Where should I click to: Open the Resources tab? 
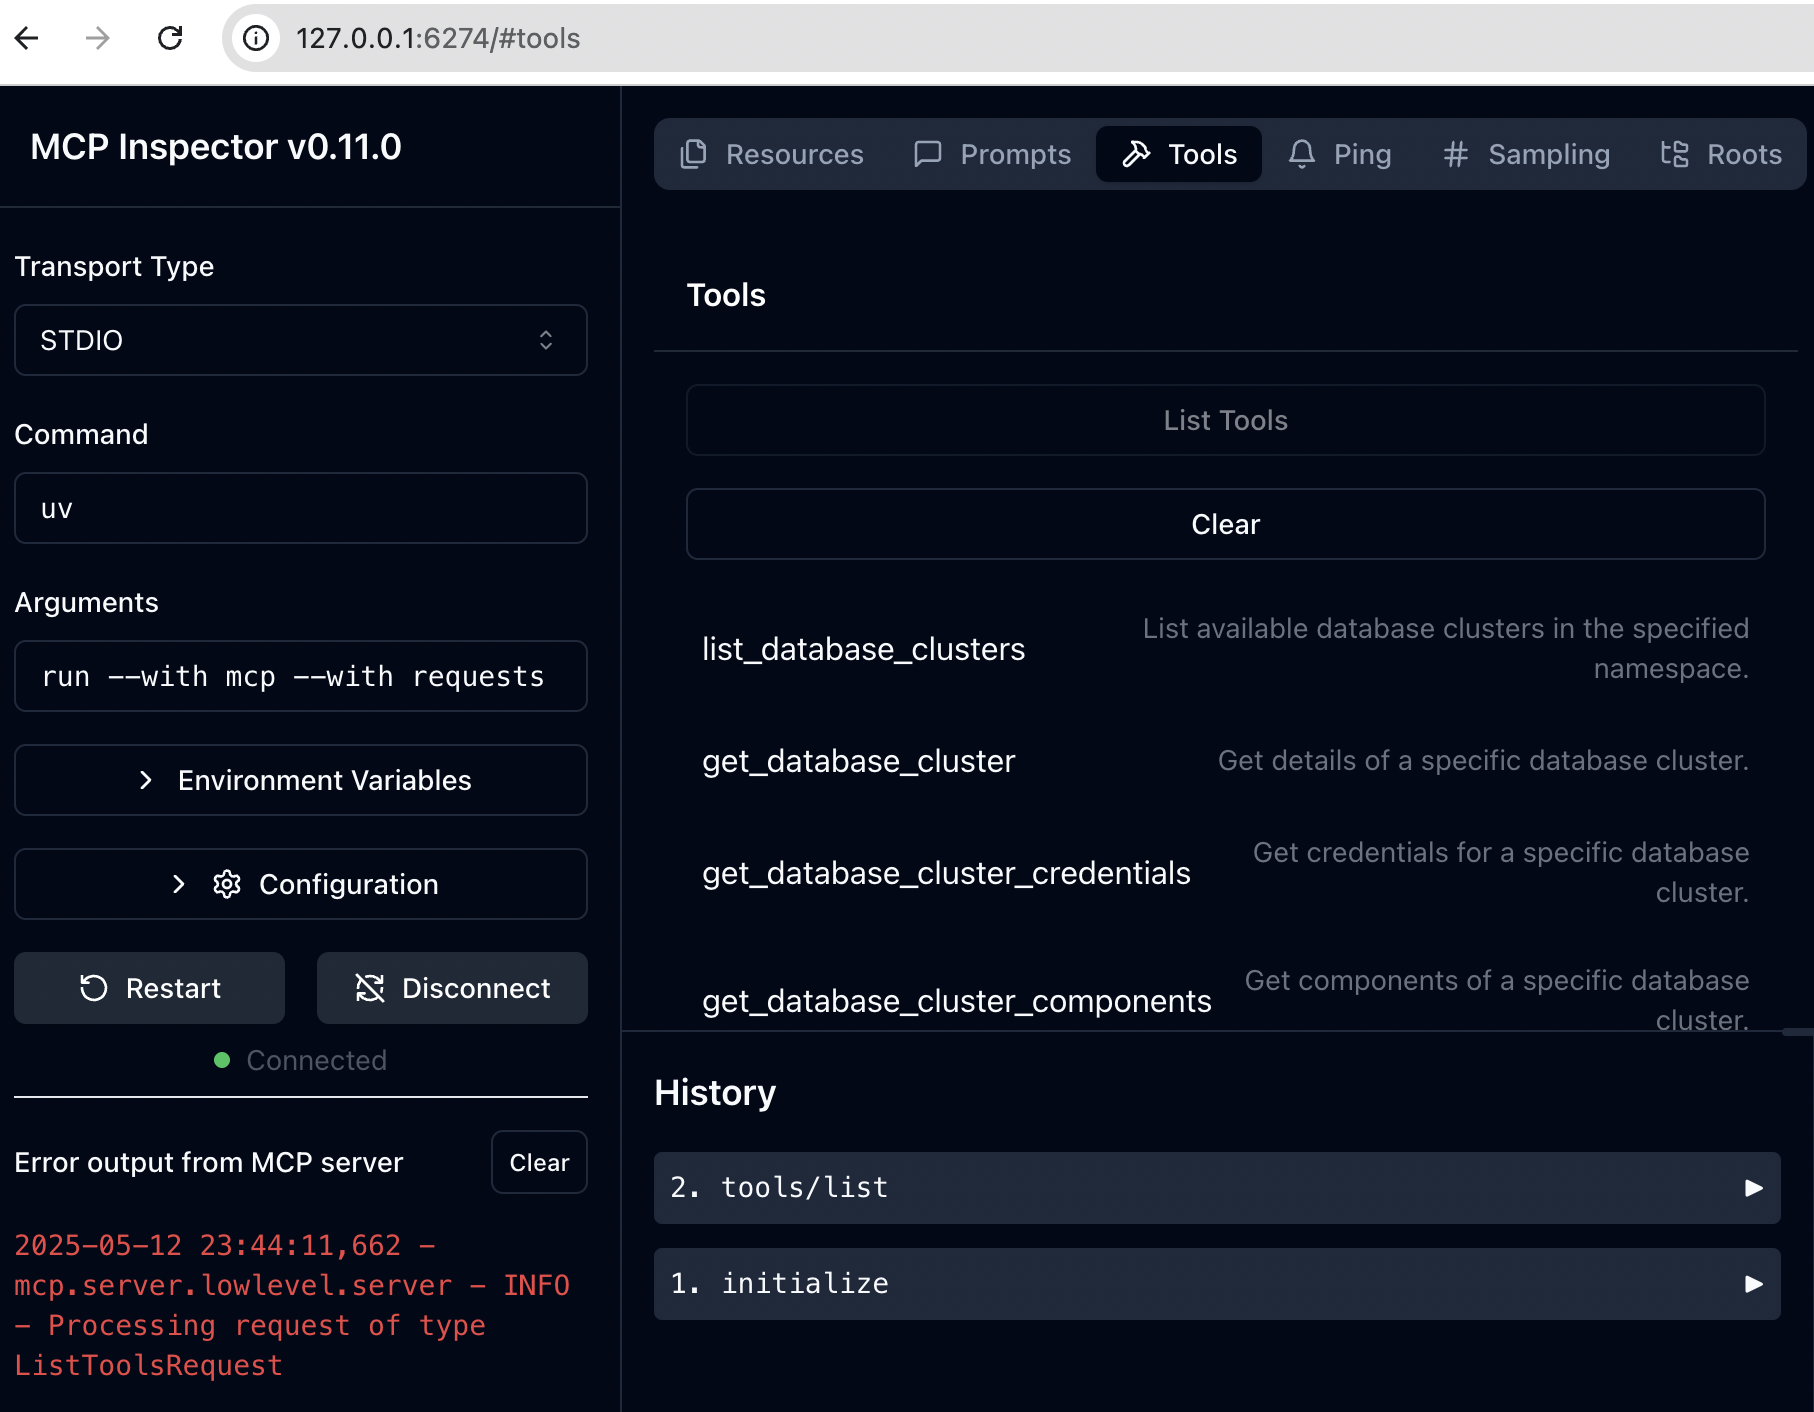(771, 154)
